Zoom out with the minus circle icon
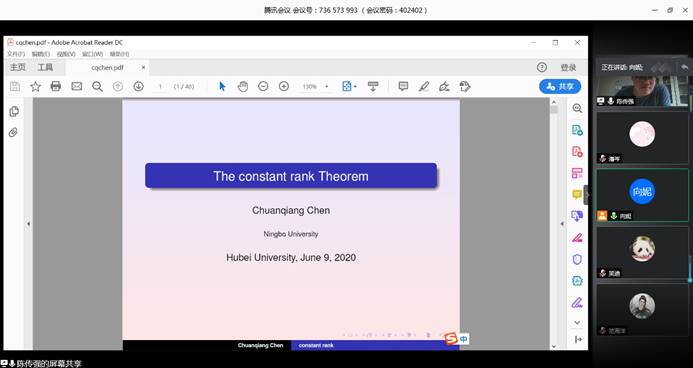Image resolution: width=693 pixels, height=368 pixels. [x=263, y=86]
